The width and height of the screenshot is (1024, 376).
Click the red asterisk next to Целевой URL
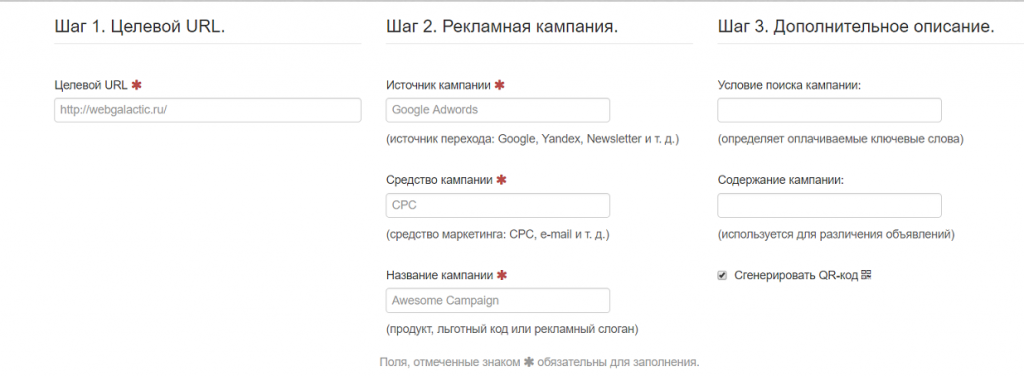[136, 85]
